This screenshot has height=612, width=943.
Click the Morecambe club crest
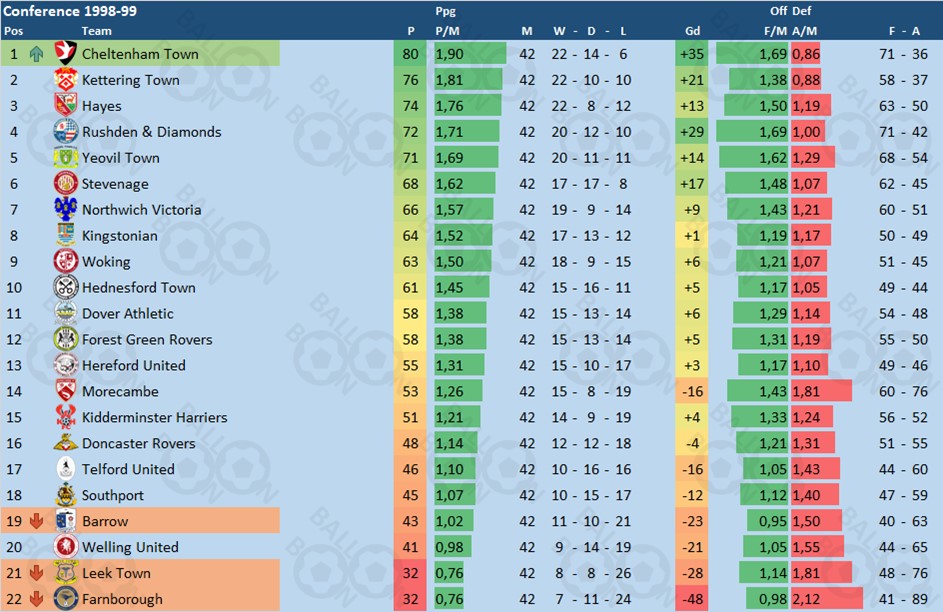point(66,392)
